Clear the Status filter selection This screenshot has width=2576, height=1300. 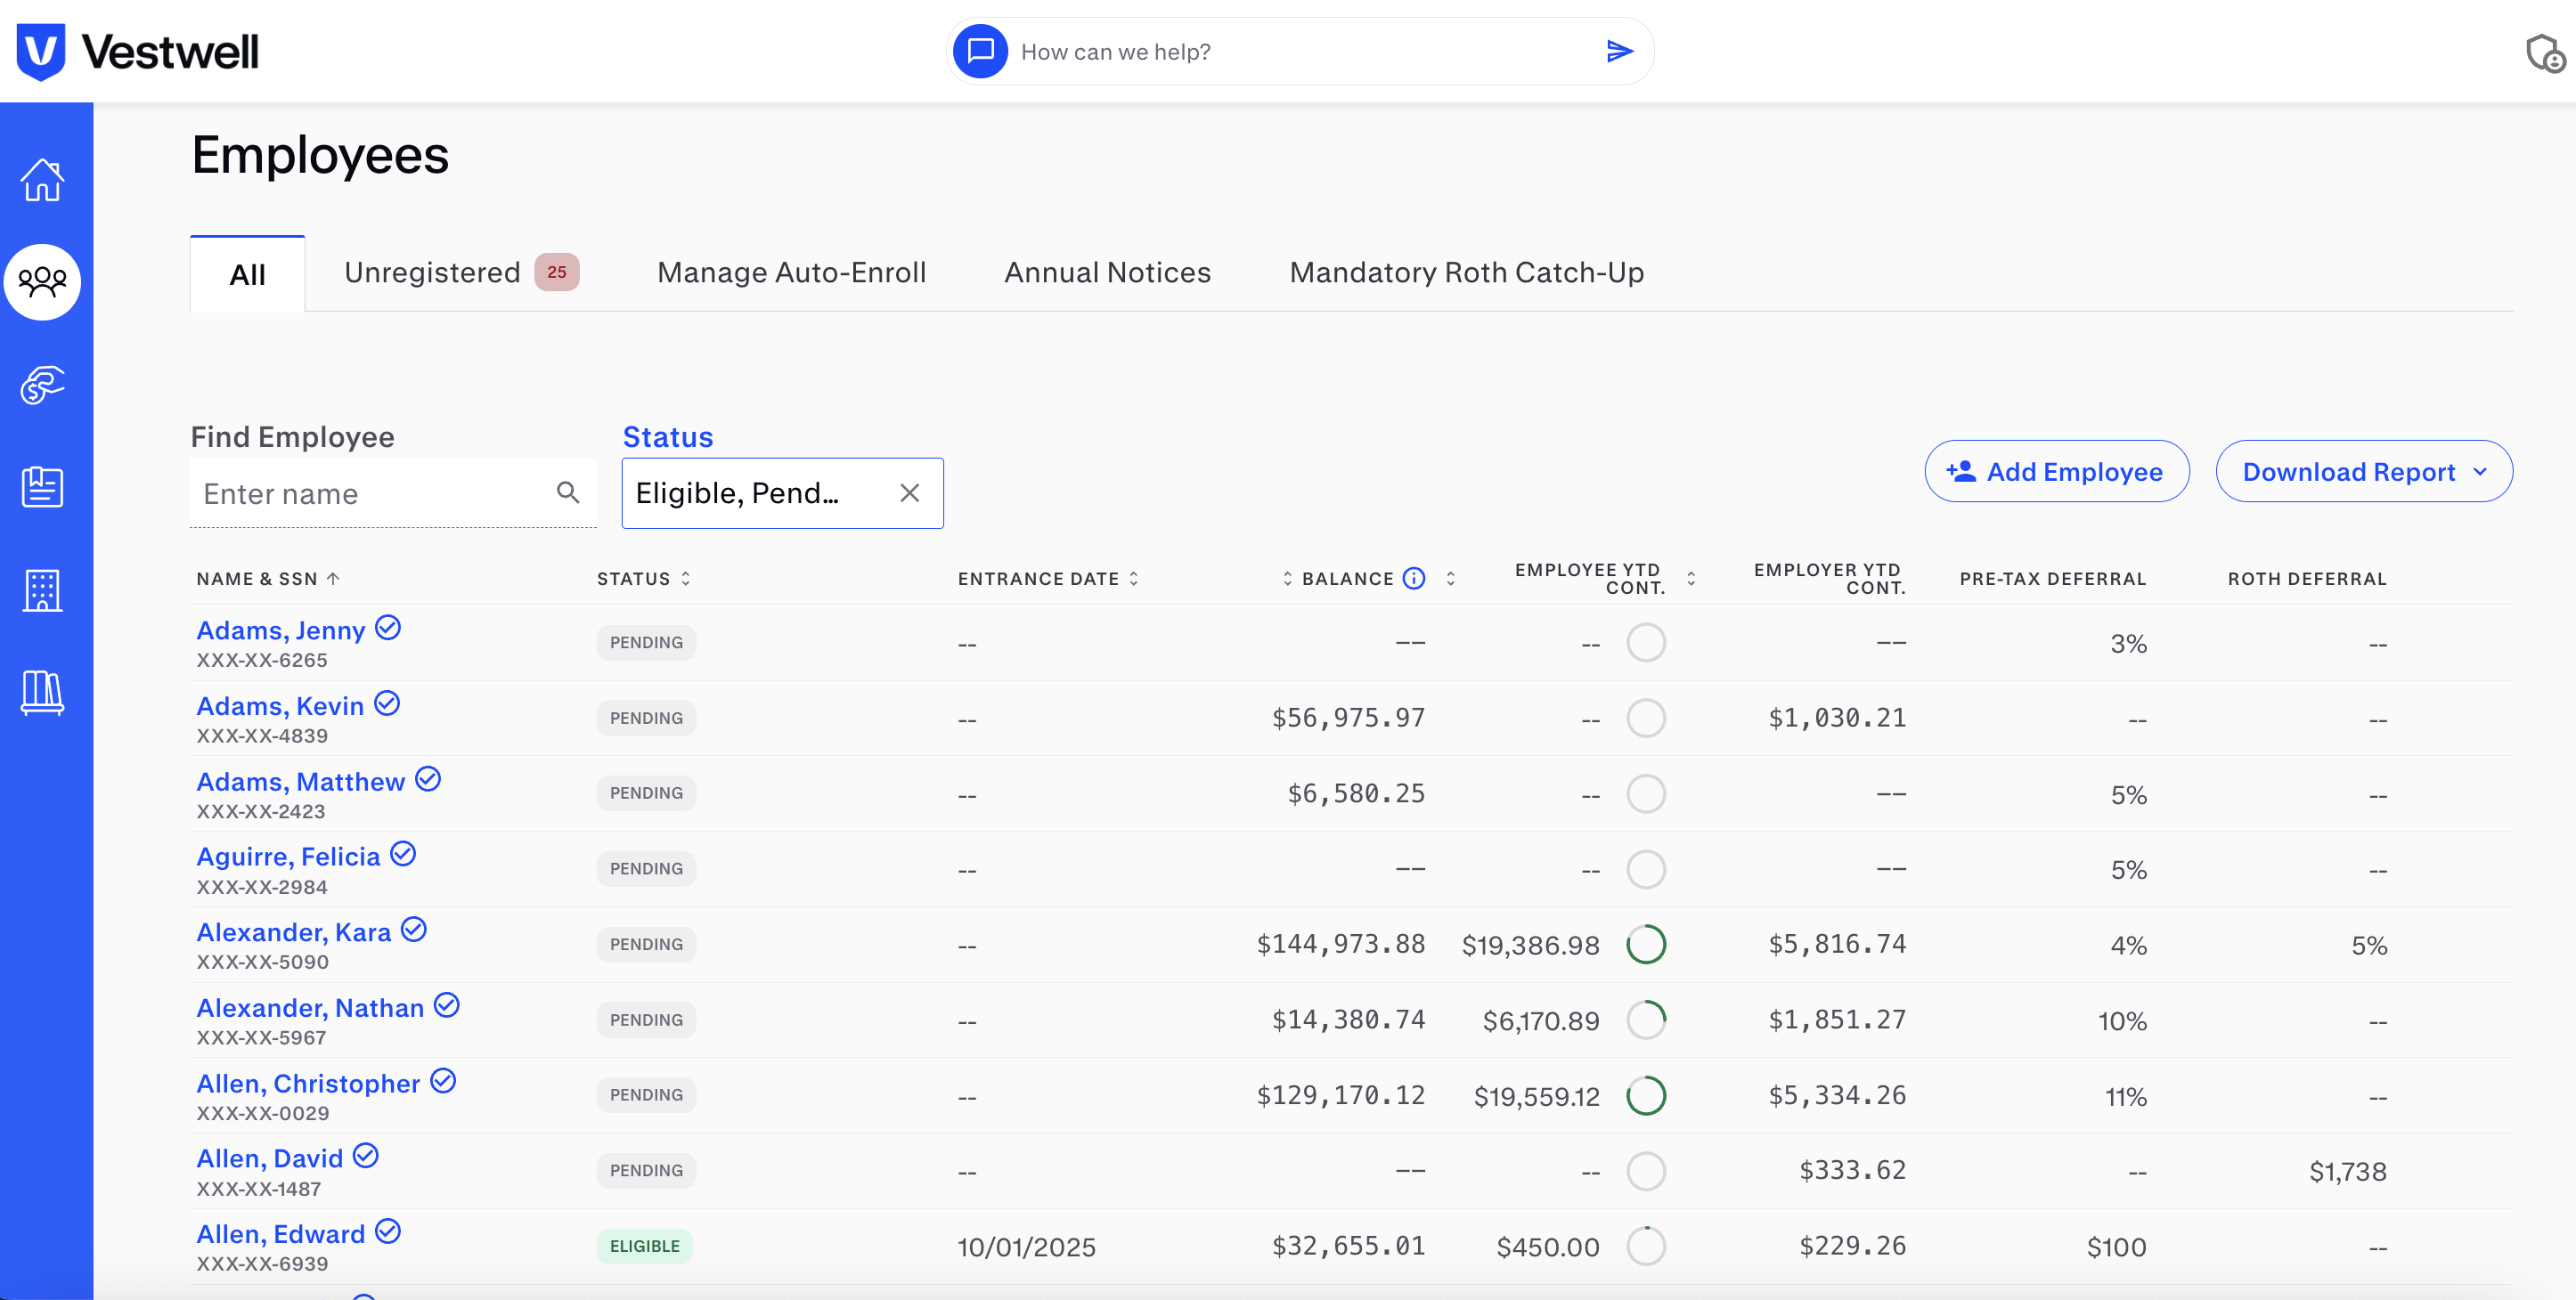tap(909, 493)
